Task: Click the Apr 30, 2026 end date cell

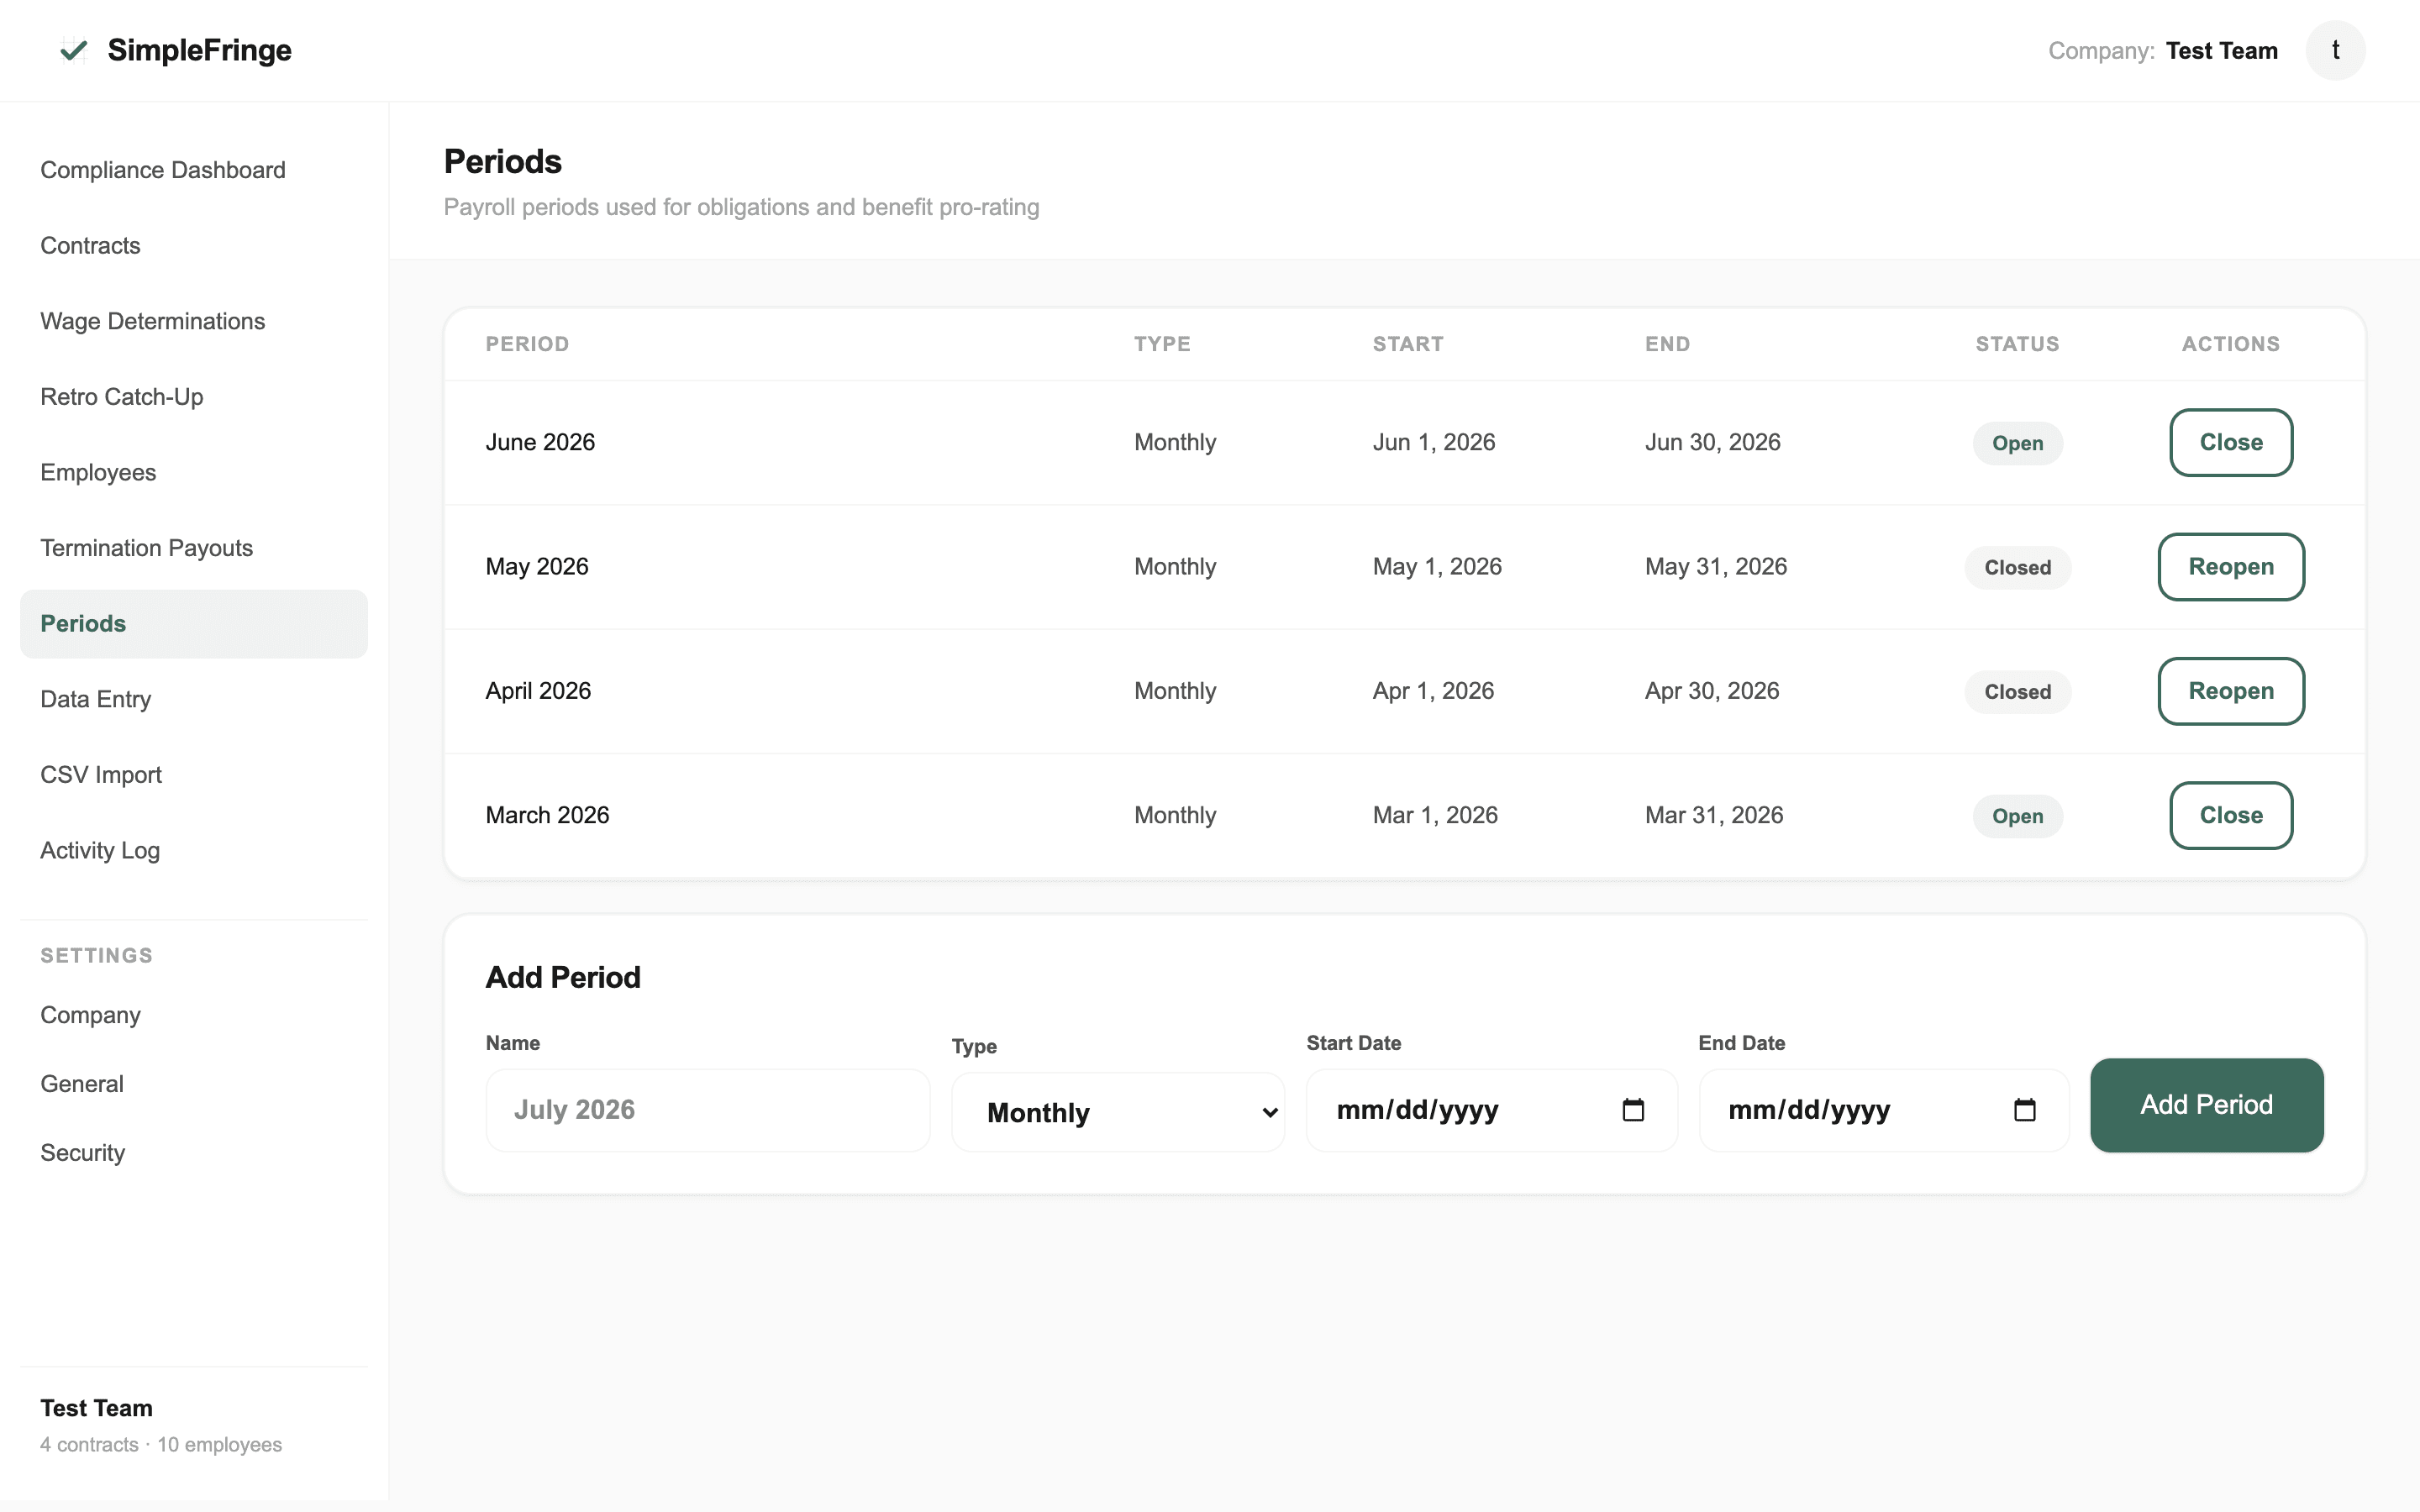Action: [1712, 691]
